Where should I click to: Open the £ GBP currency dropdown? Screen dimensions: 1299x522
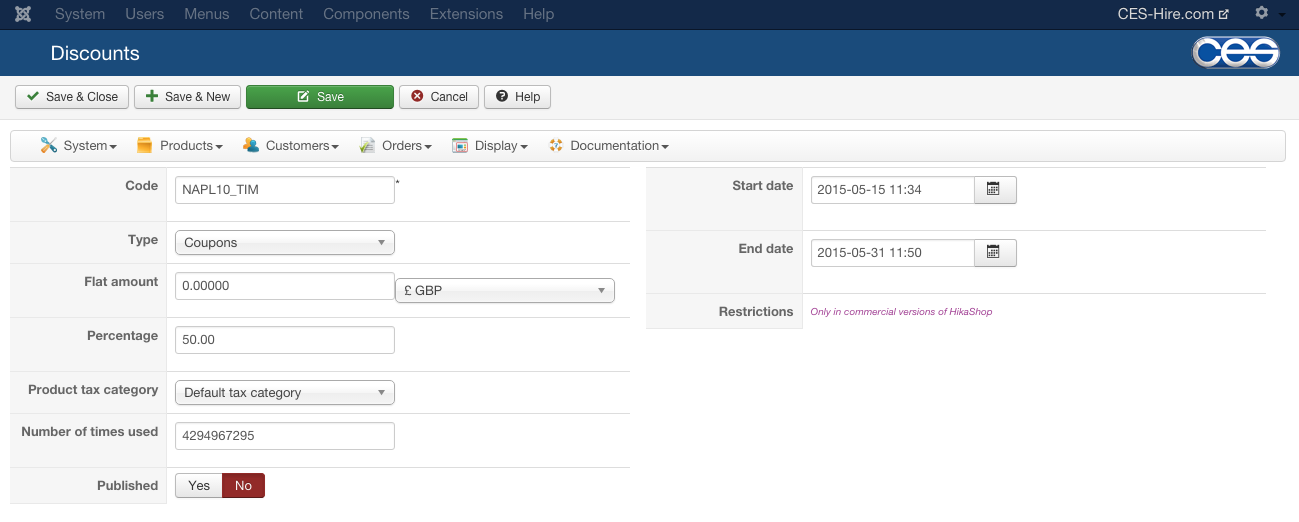coord(505,290)
